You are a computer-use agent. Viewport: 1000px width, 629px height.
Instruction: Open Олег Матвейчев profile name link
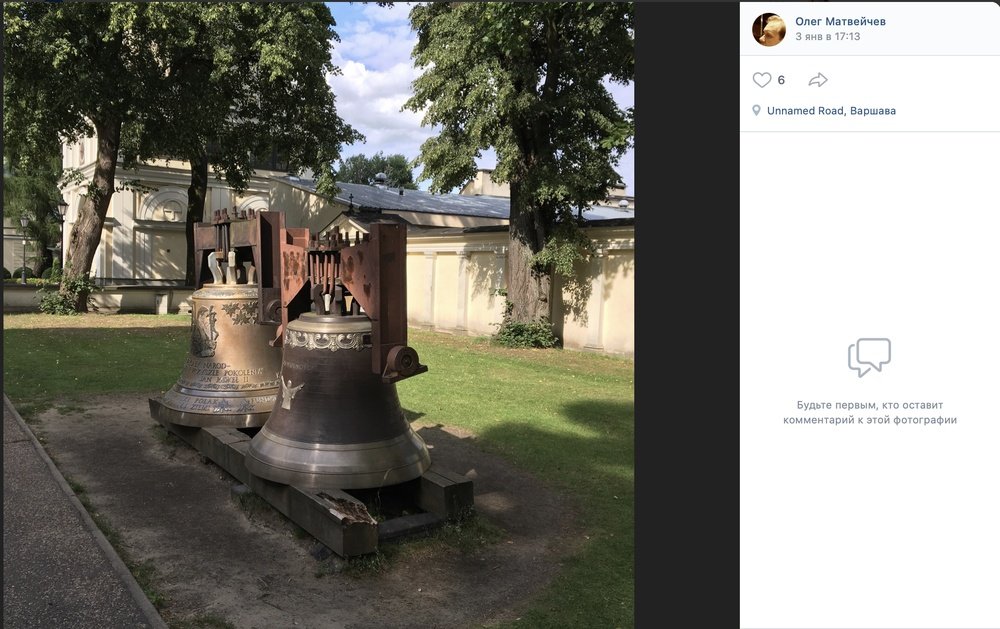coord(840,21)
